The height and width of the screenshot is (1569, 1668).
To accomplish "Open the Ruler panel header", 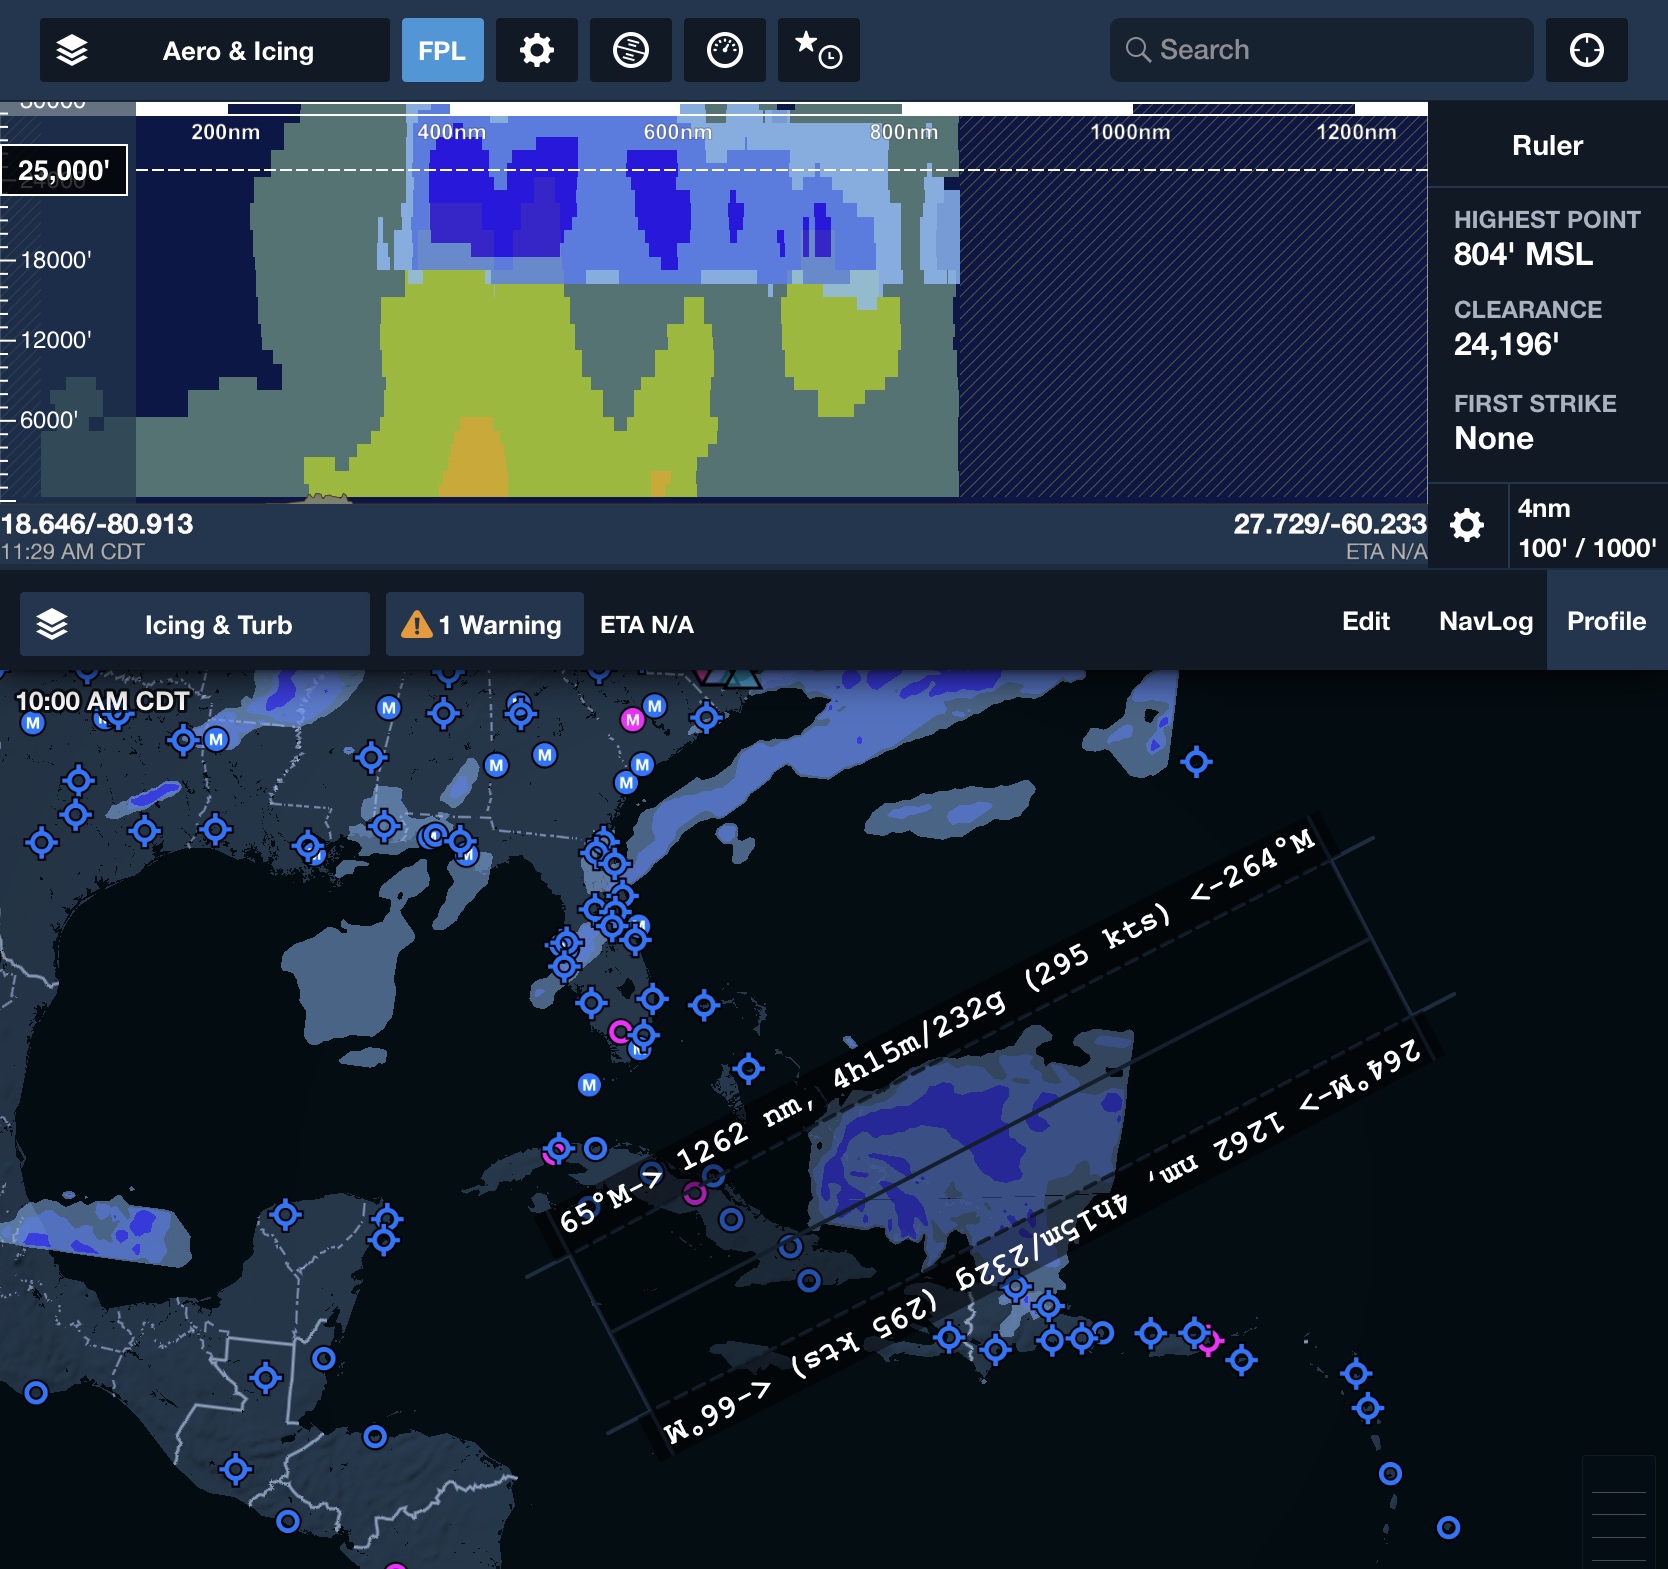I will point(1546,144).
